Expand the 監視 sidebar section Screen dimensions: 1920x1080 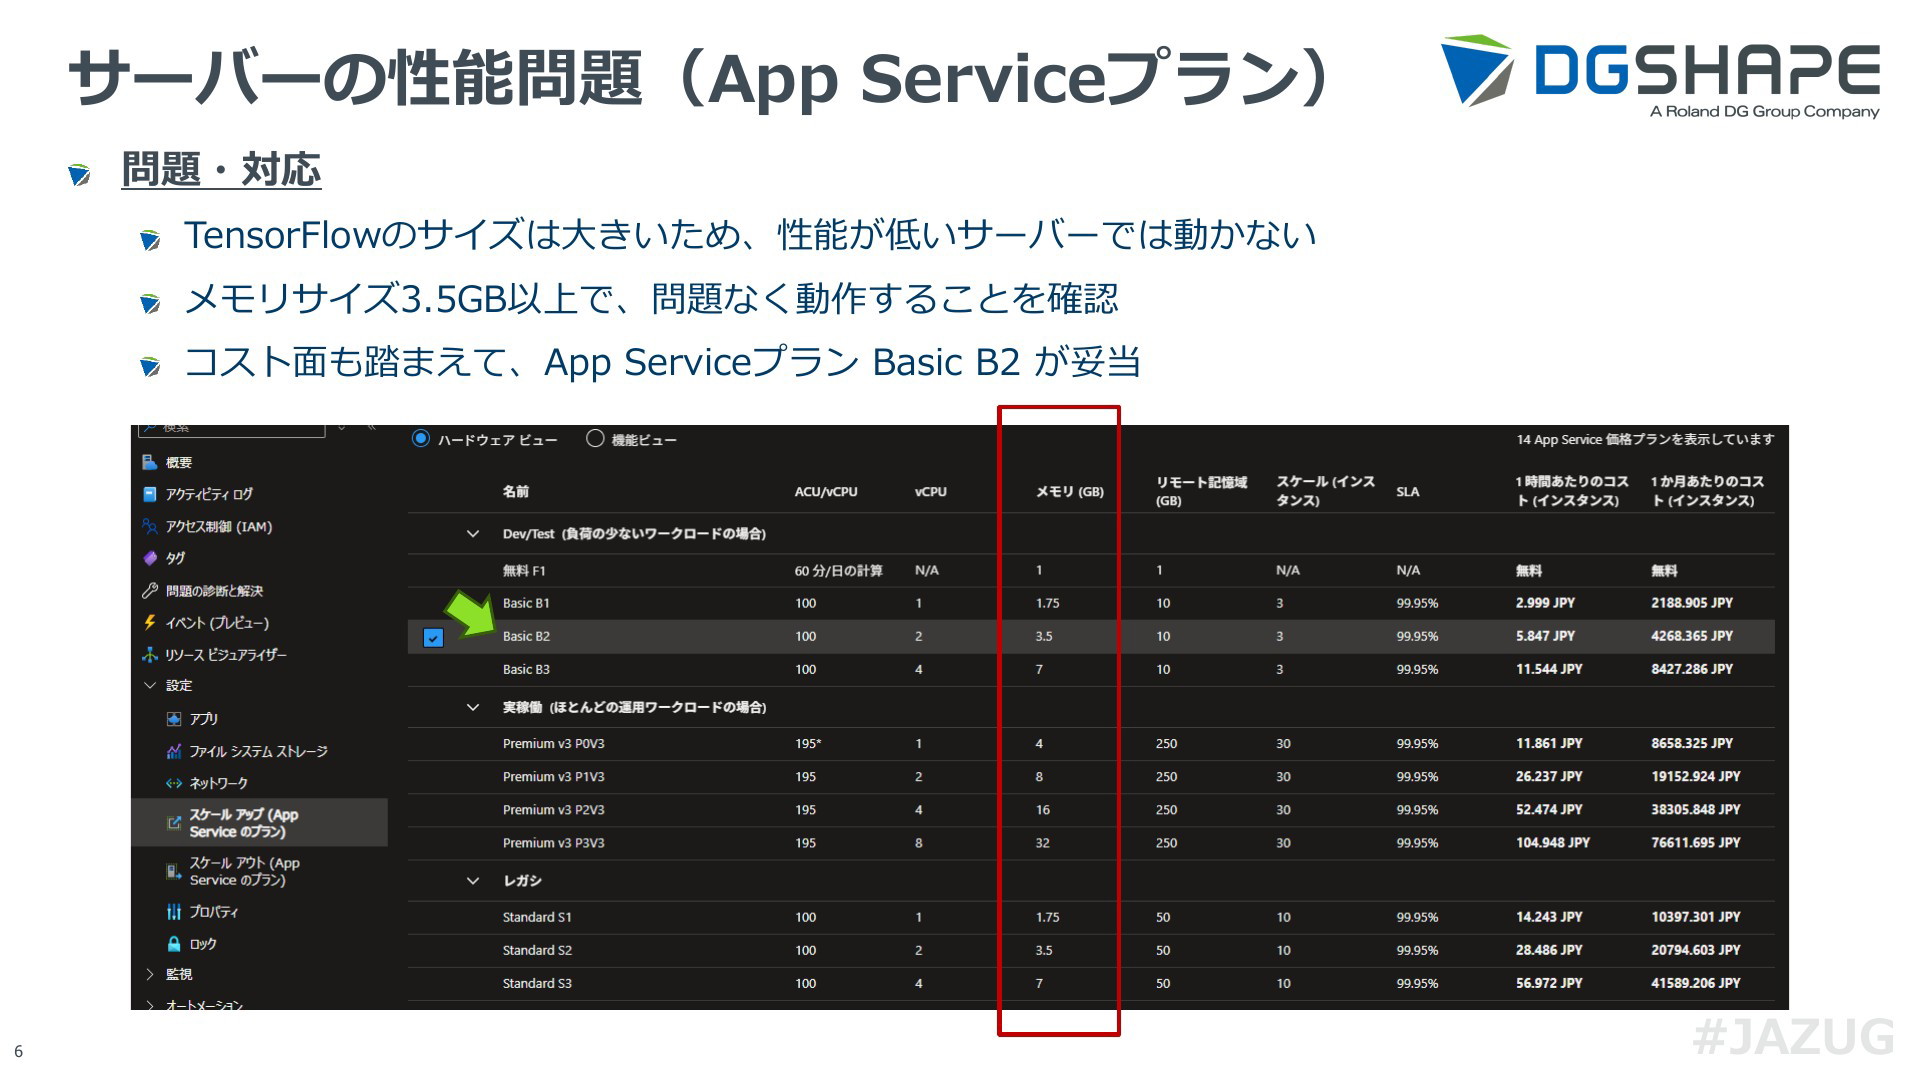pos(150,974)
